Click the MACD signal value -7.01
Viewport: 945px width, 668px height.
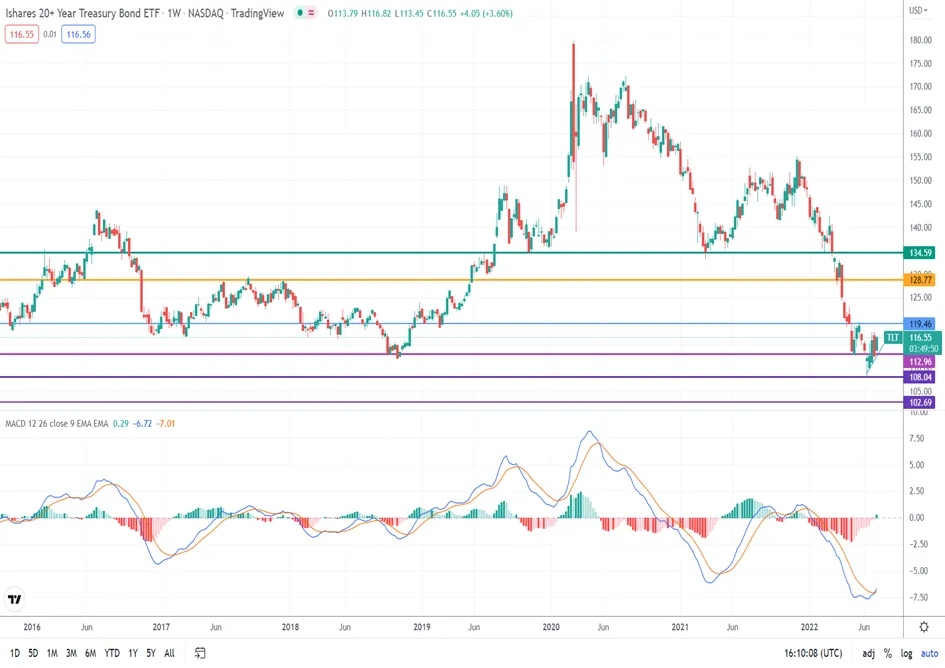166,424
